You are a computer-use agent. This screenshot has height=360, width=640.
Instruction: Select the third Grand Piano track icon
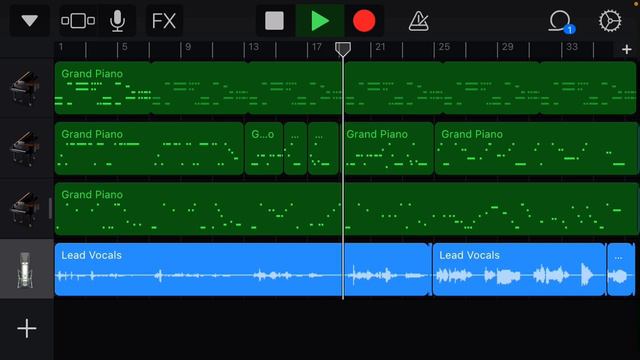tap(25, 209)
